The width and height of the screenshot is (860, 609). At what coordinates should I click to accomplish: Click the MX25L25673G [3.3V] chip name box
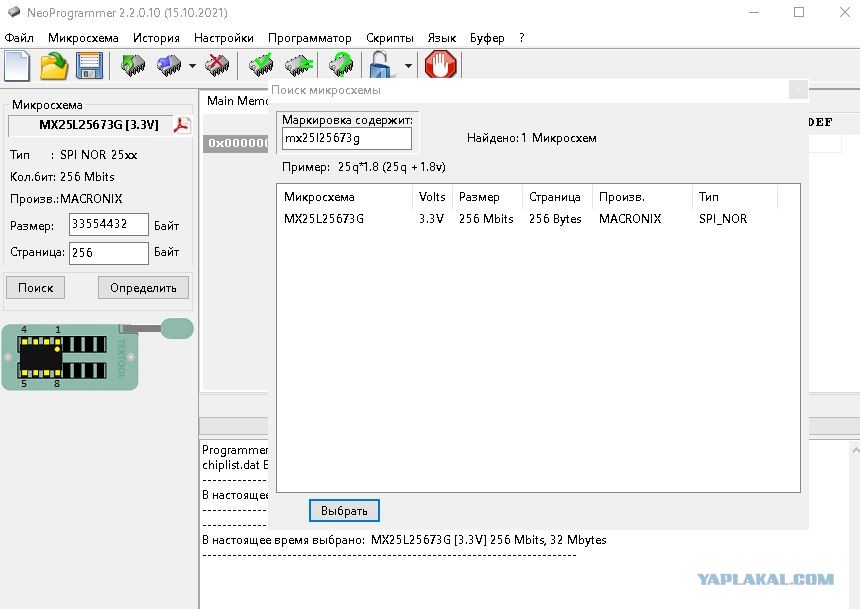point(91,125)
